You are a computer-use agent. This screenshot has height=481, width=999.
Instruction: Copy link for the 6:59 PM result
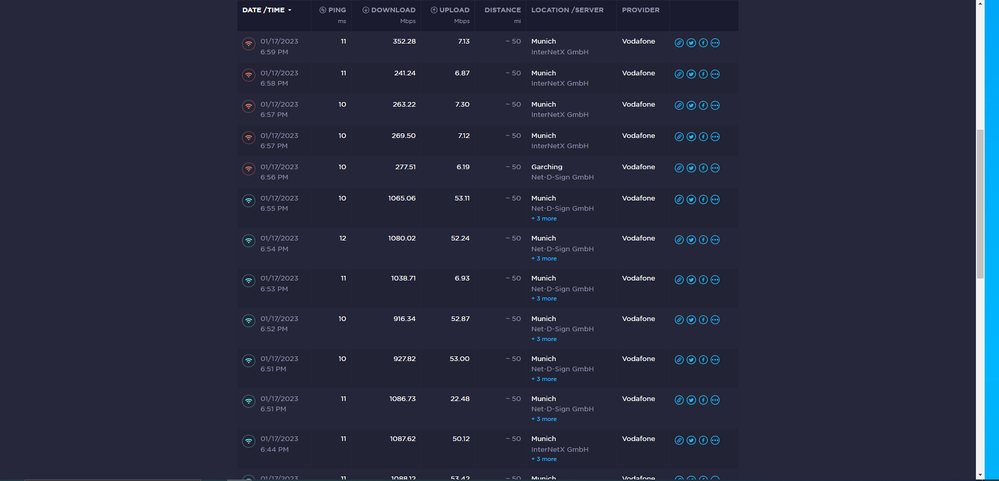(x=679, y=43)
